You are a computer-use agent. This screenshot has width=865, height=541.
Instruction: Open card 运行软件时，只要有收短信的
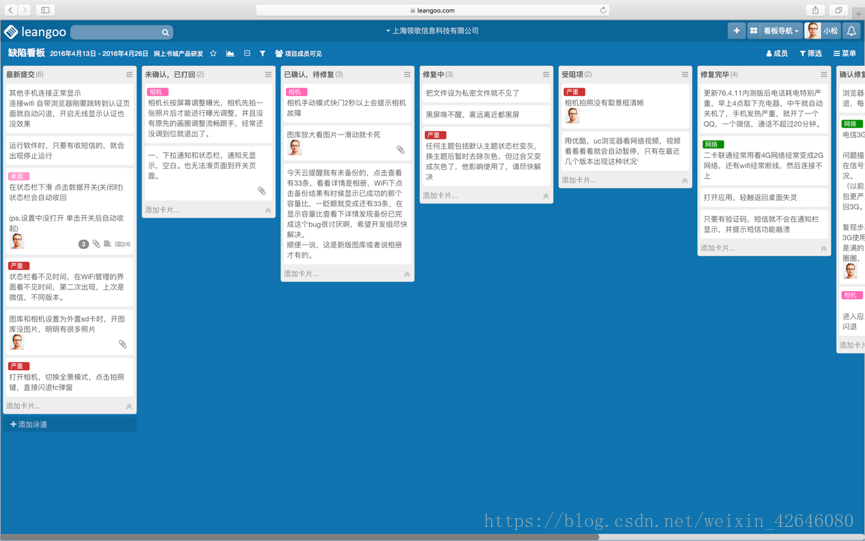point(70,151)
